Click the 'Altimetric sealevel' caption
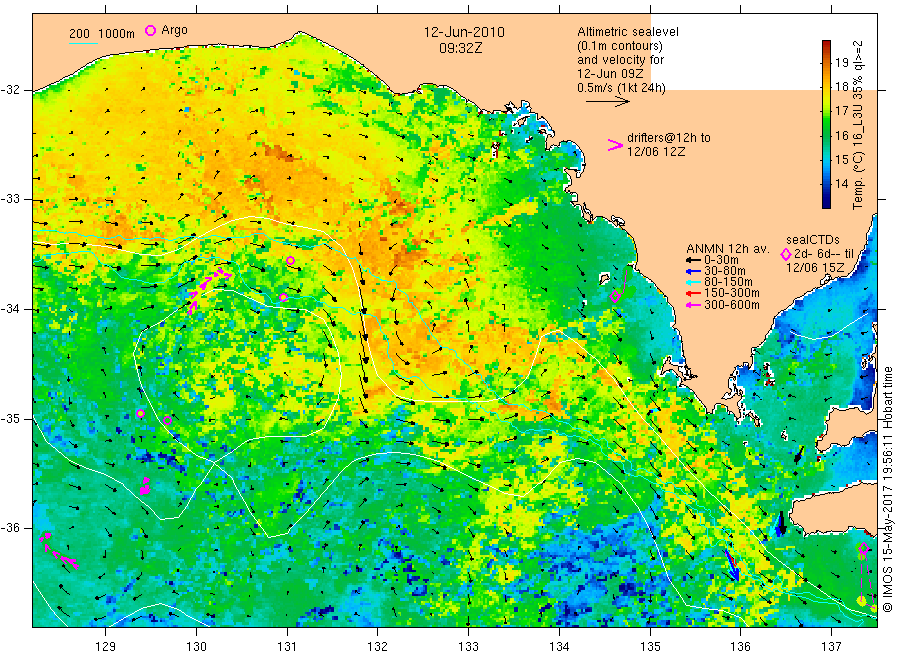The height and width of the screenshot is (660, 900). (628, 32)
